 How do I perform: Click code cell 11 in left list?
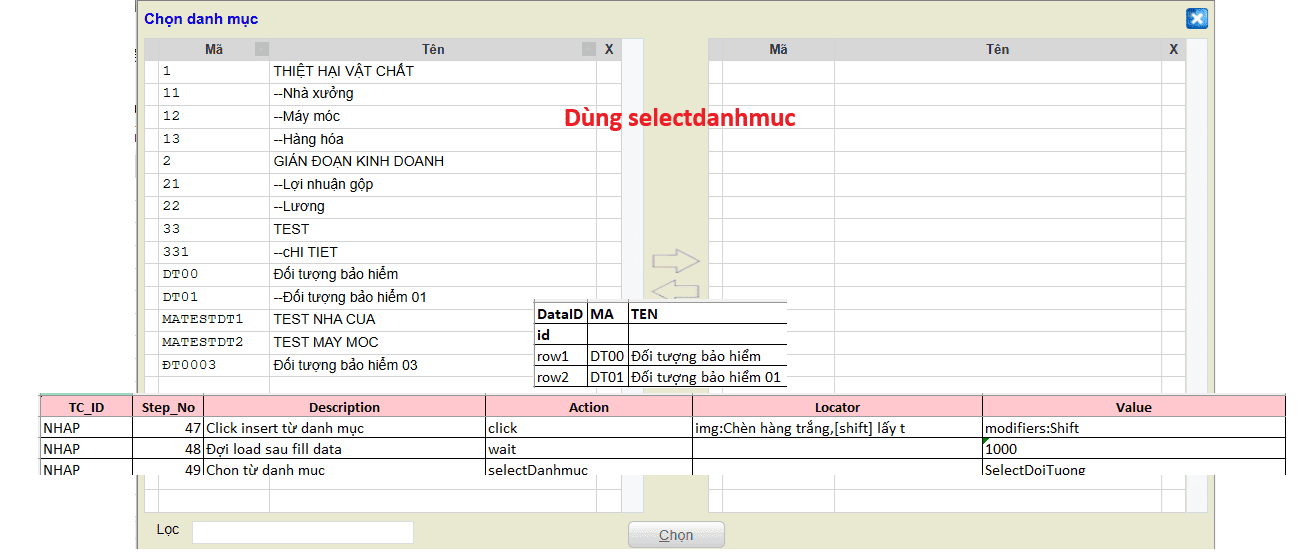click(214, 94)
